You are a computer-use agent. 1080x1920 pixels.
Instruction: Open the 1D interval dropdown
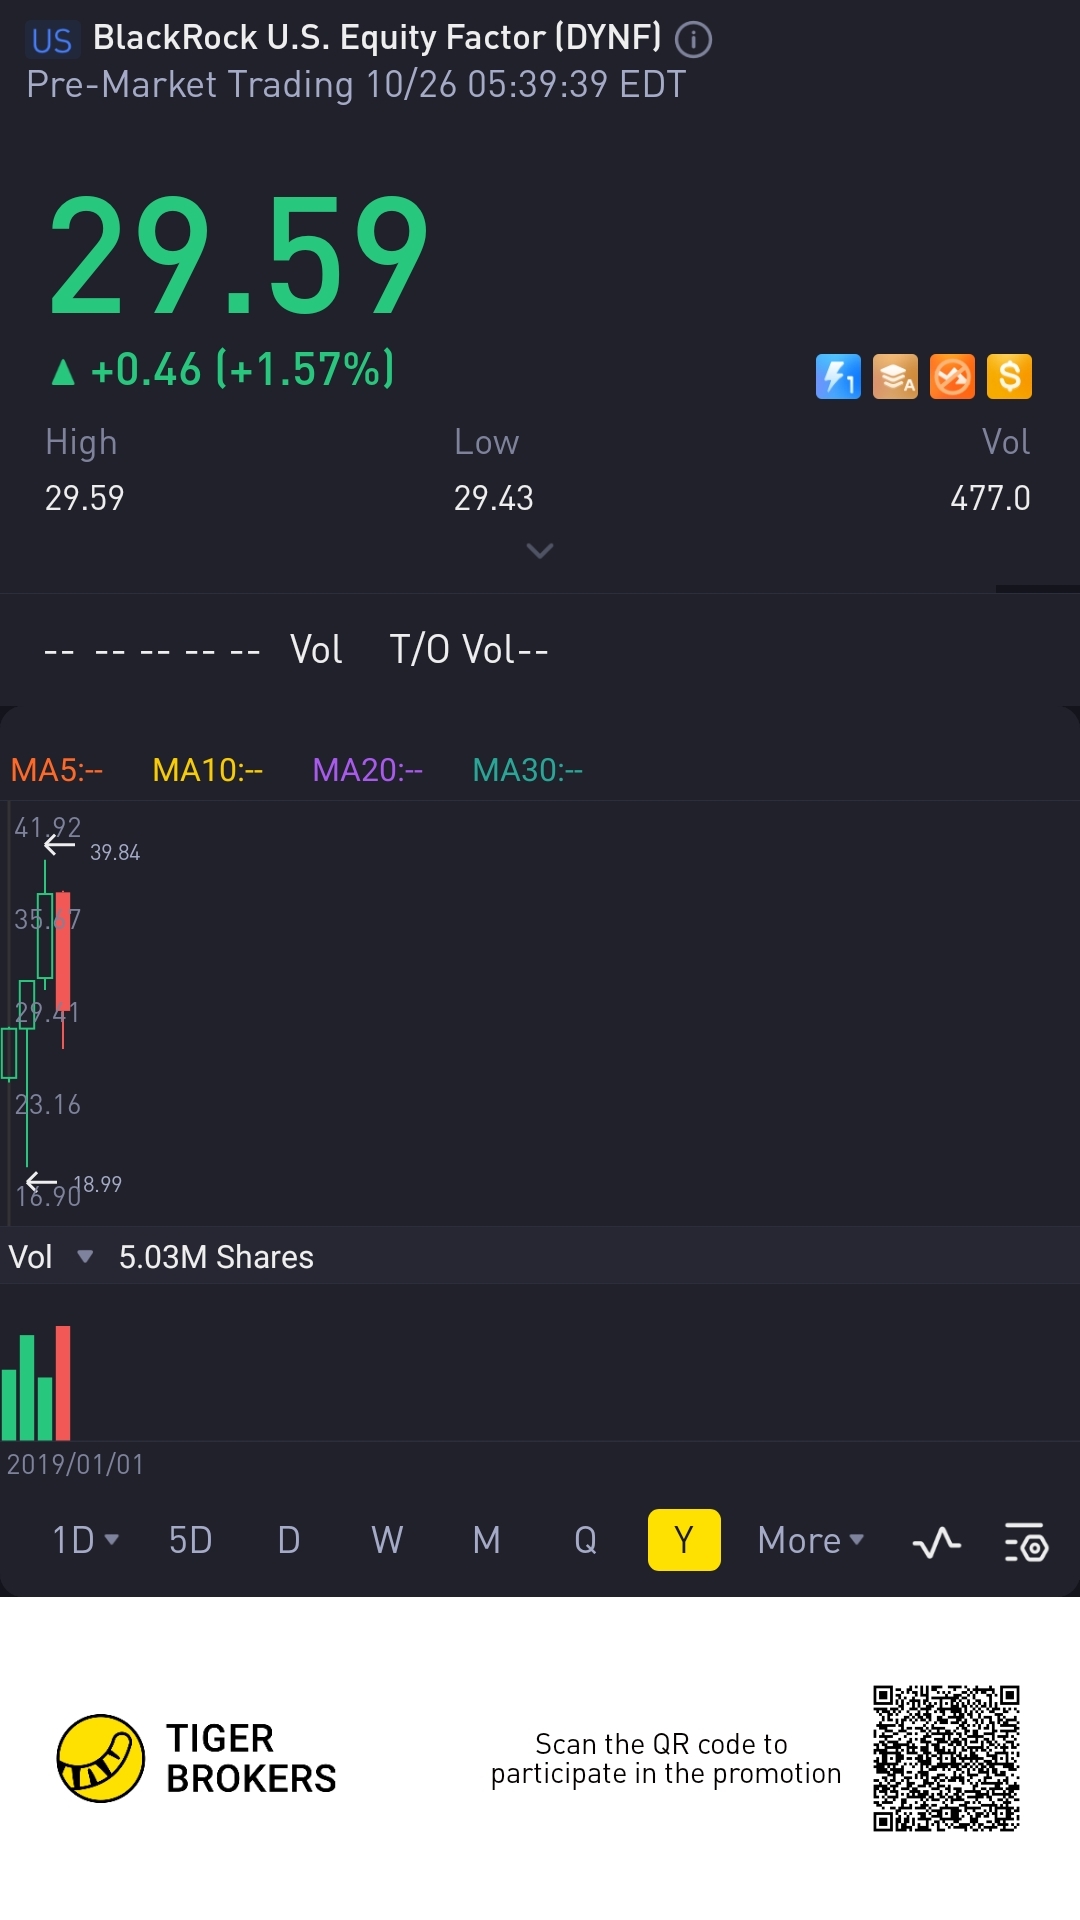[x=85, y=1540]
